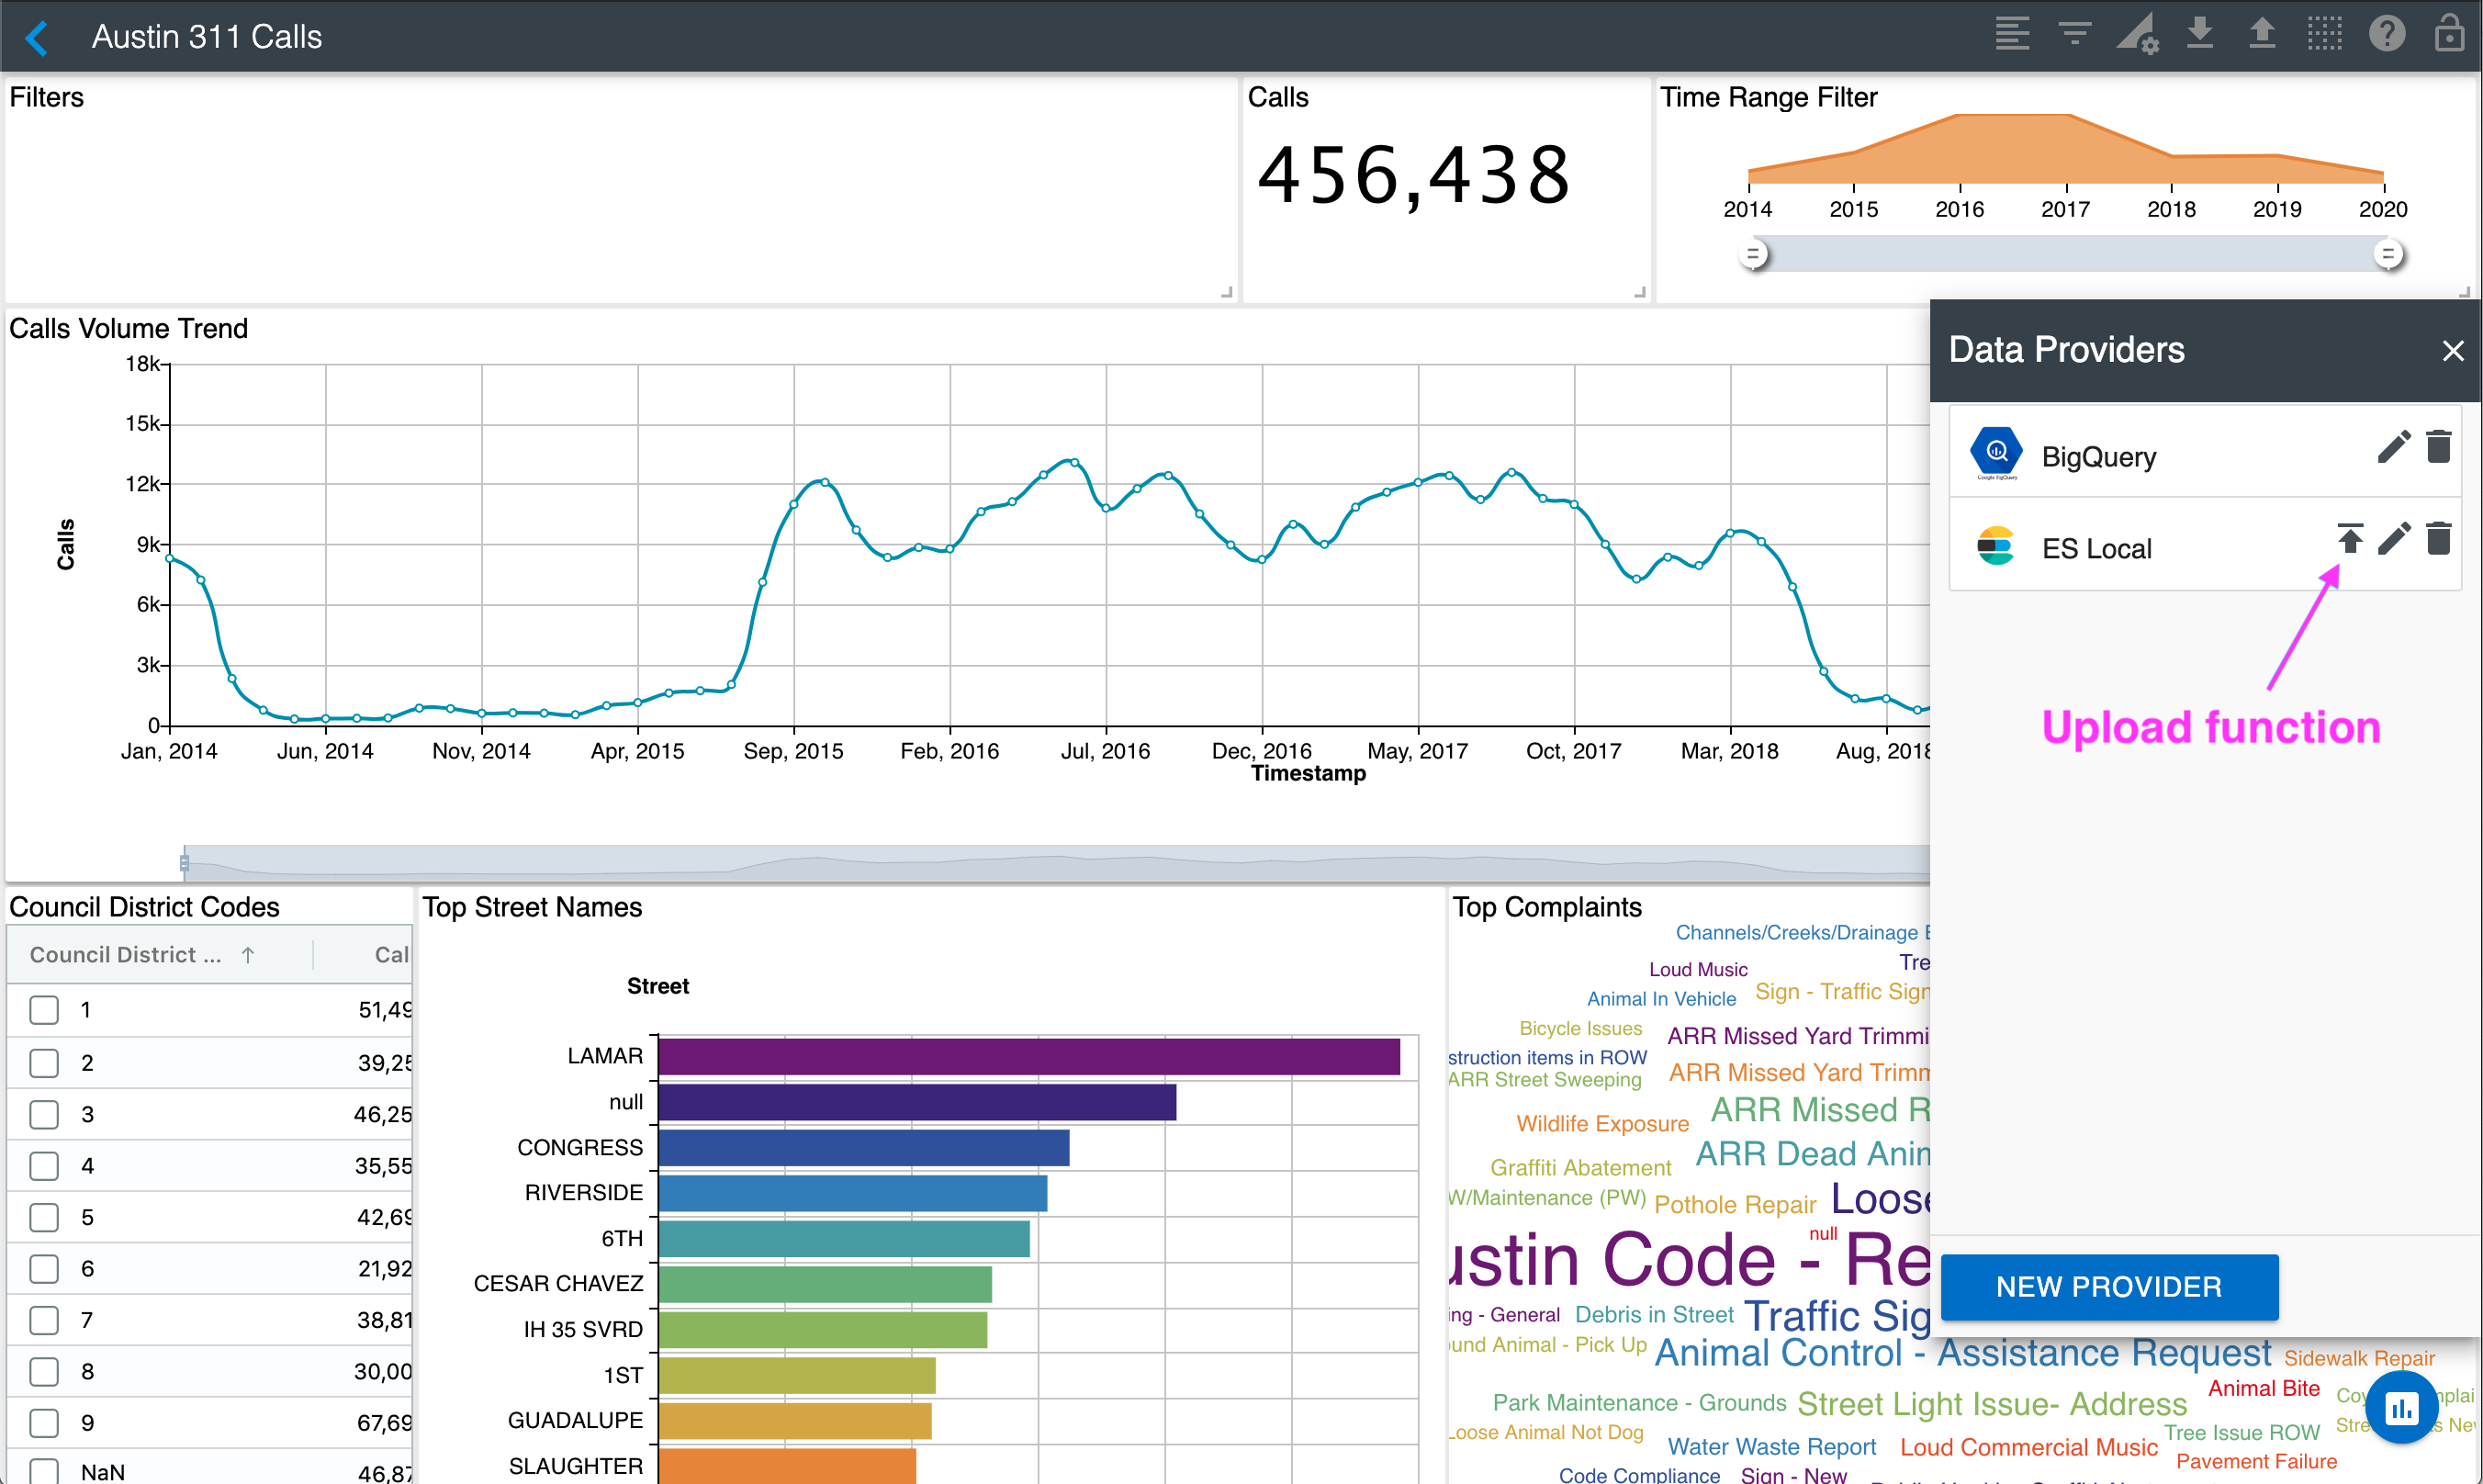The width and height of the screenshot is (2483, 1484).
Task: Click 'Wildlife Exposure' in the word cloud
Action: (1602, 1123)
